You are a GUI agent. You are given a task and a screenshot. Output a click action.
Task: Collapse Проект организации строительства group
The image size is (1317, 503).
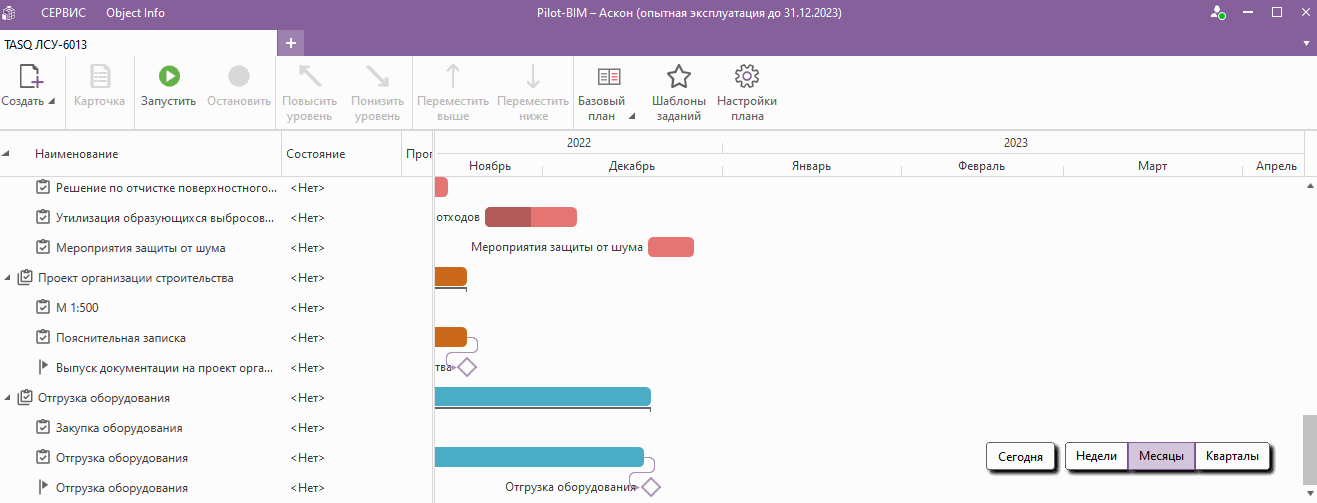pos(9,278)
